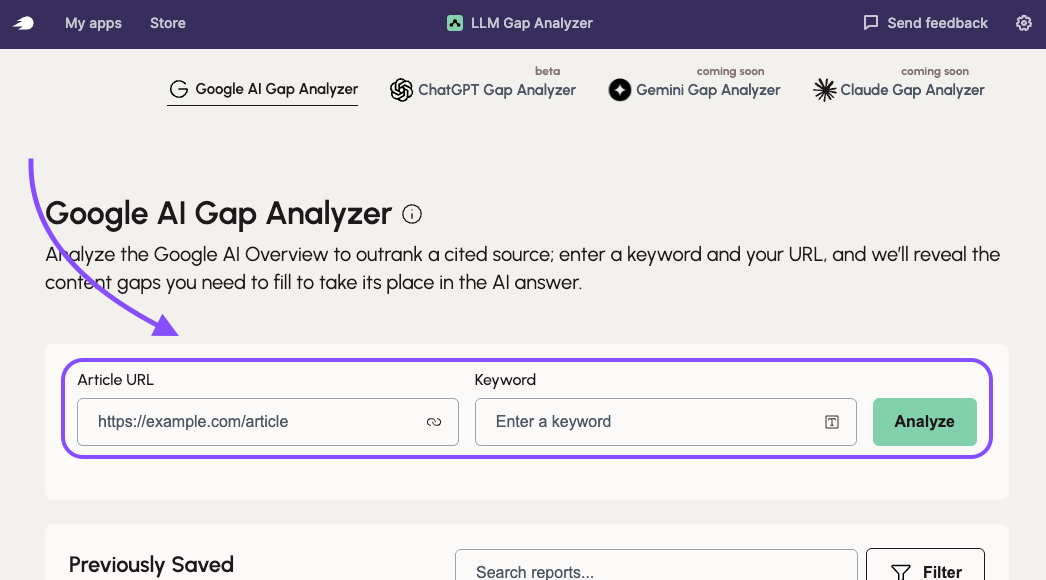Viewport: 1046px width, 580px height.
Task: Click the Gemini icon near 'coming soon'
Action: click(x=619, y=90)
